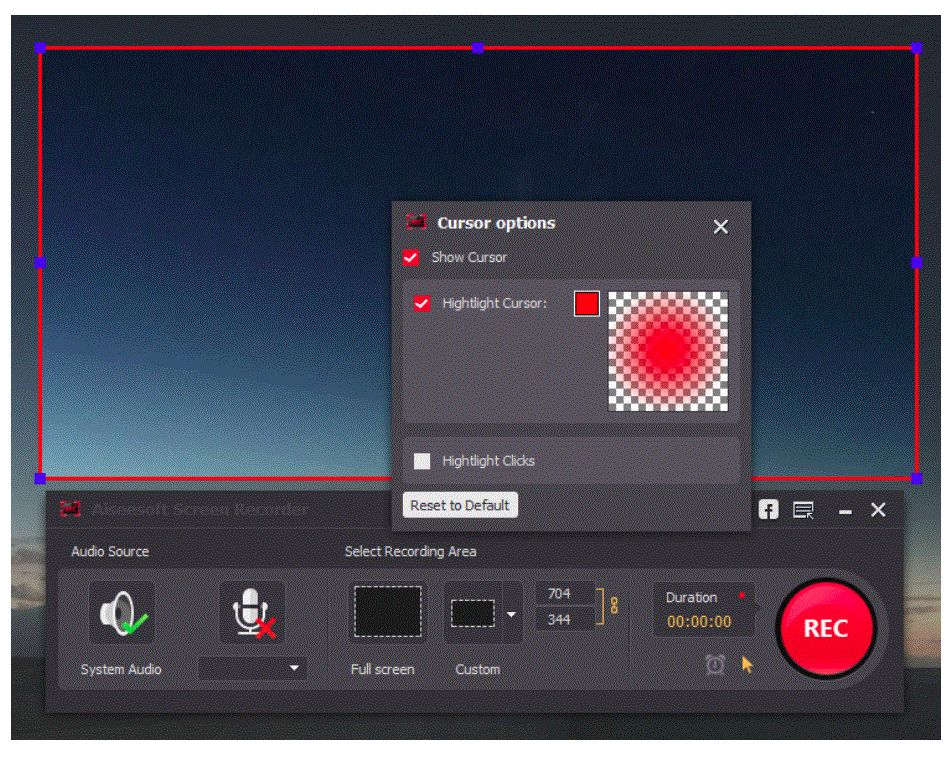Edit the width field showing 704

coord(564,593)
